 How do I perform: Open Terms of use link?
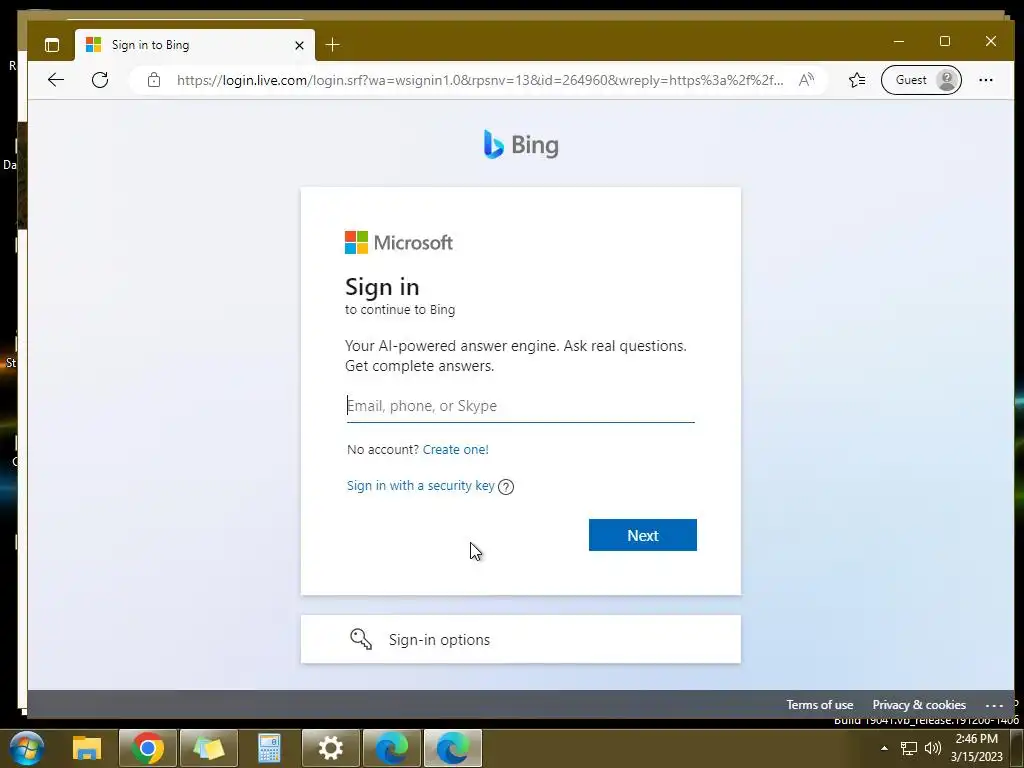coord(820,705)
